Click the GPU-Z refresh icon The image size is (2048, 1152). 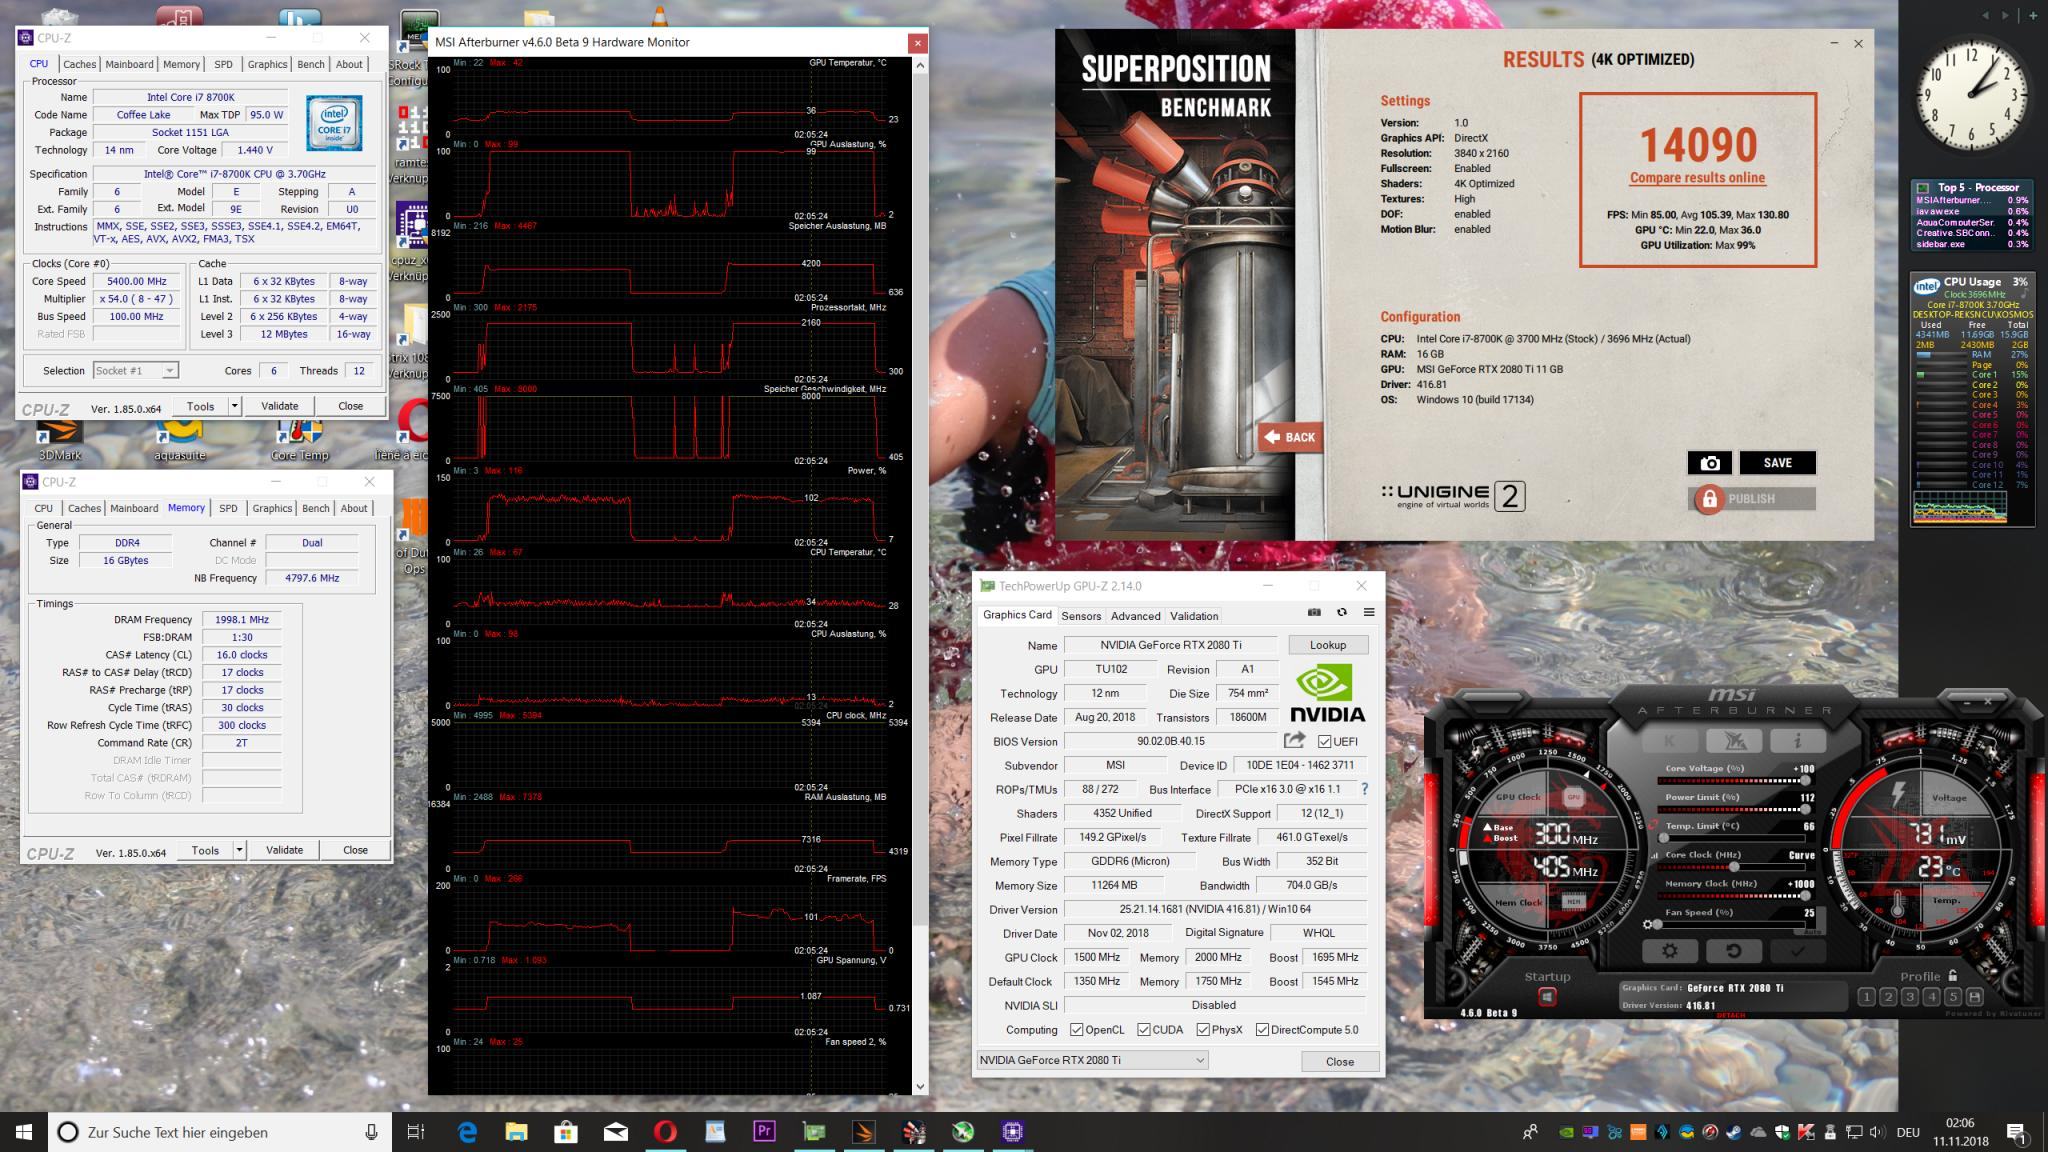[x=1342, y=612]
